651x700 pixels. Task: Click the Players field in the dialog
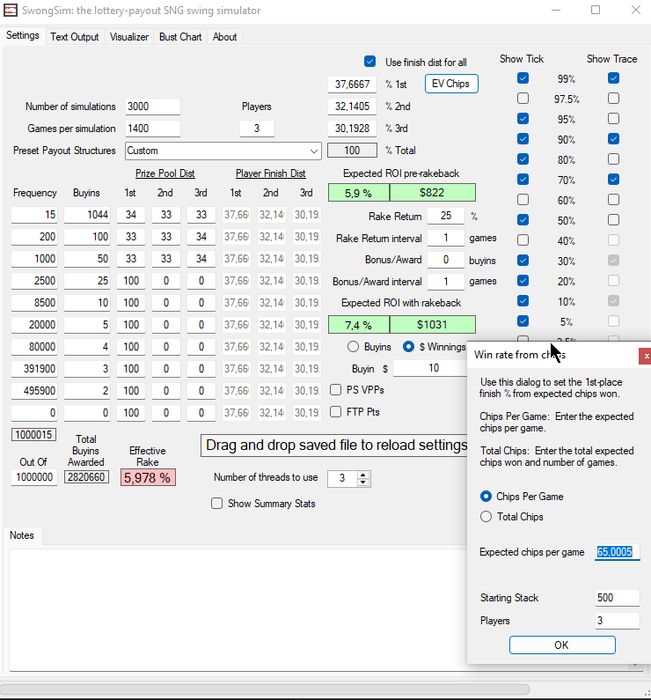617,621
